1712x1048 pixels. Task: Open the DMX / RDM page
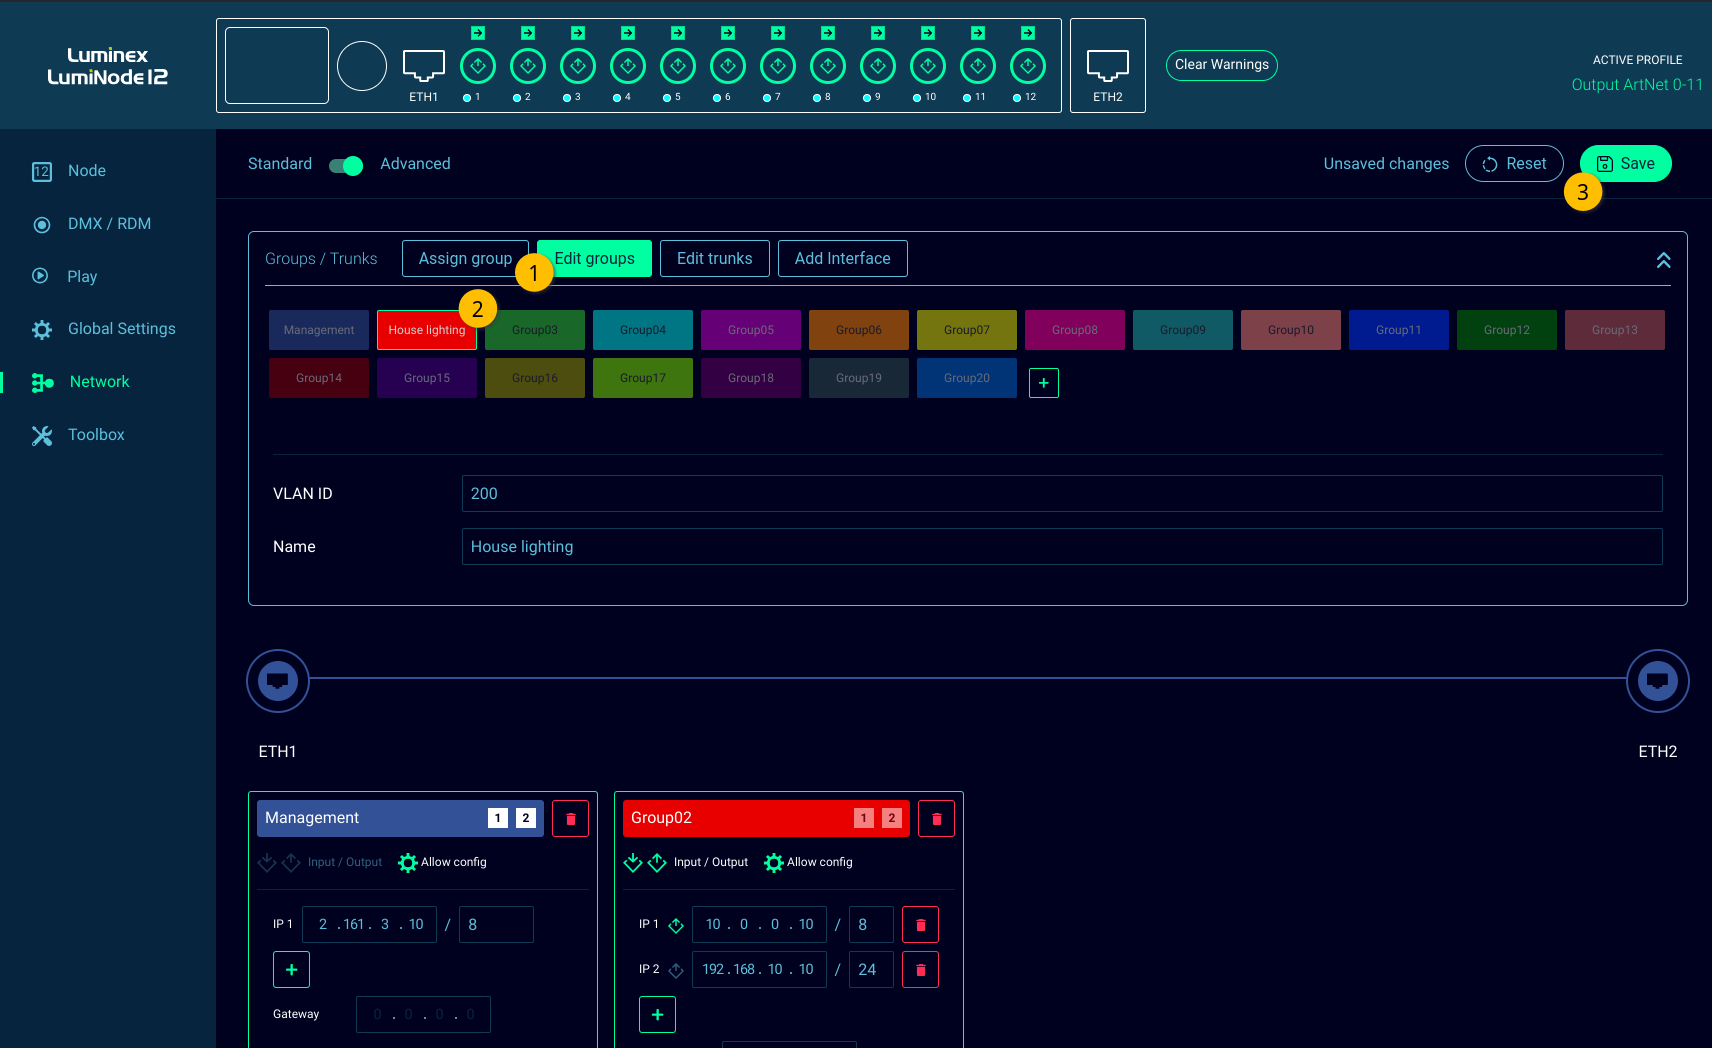click(109, 224)
